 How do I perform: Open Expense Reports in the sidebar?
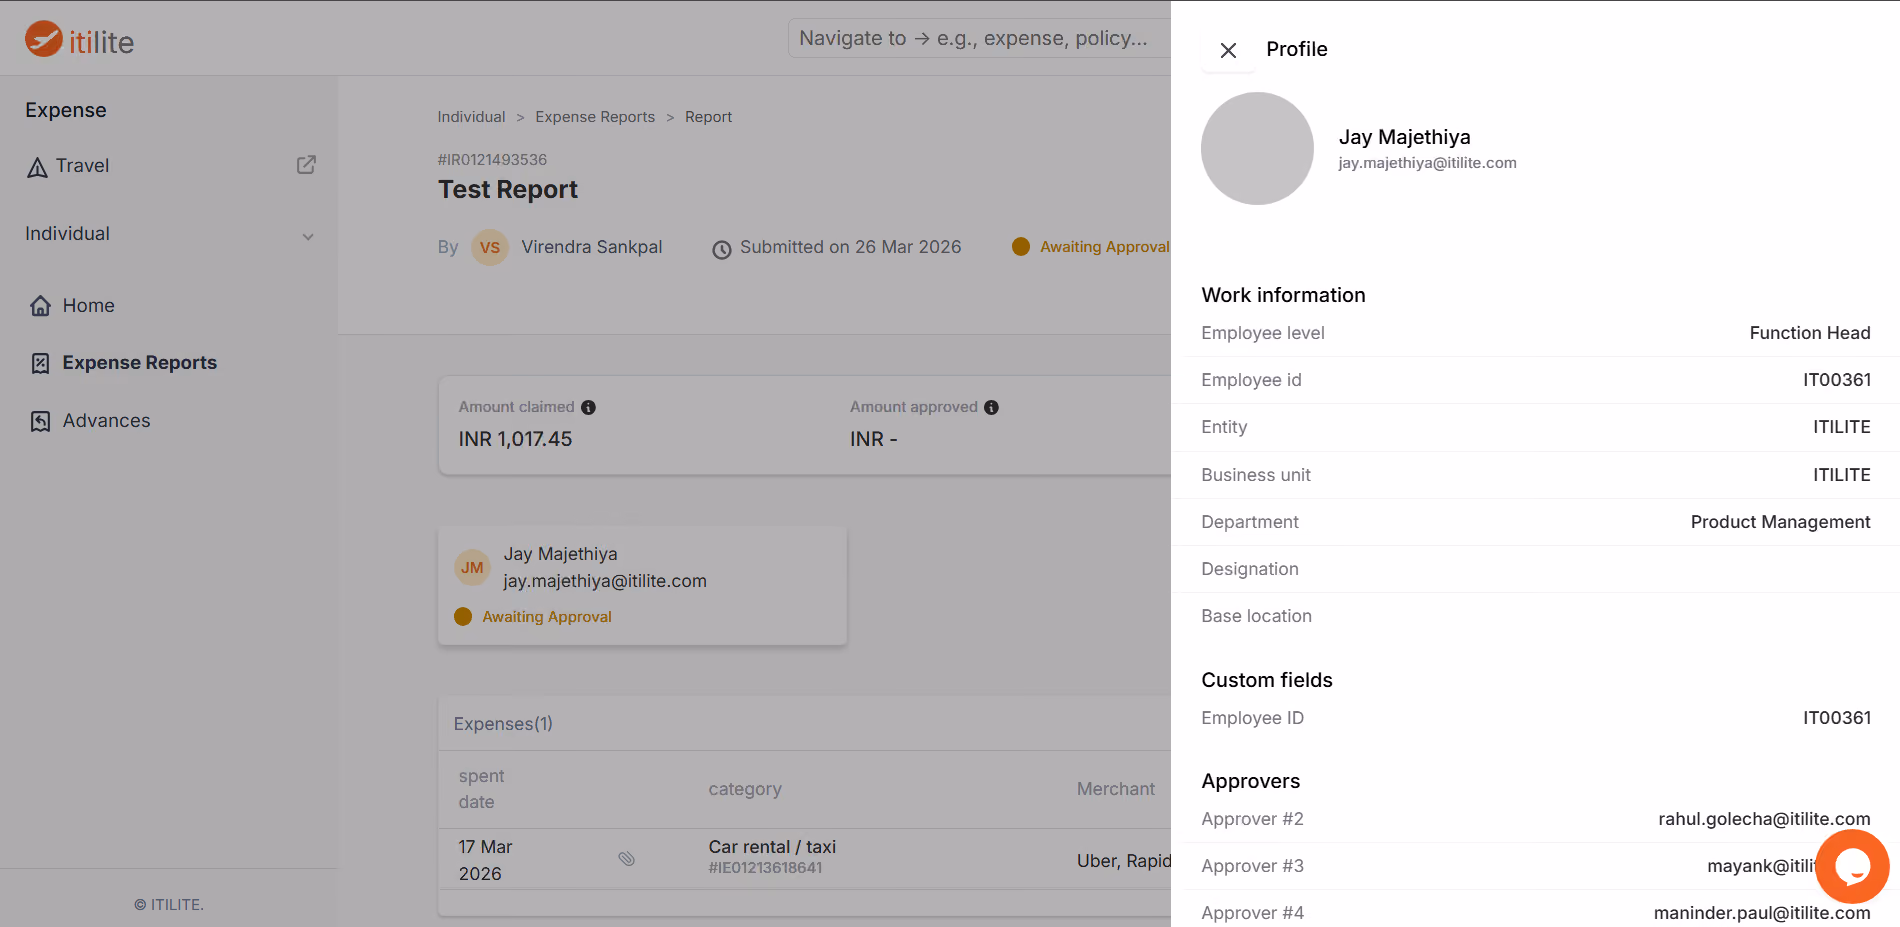click(139, 363)
